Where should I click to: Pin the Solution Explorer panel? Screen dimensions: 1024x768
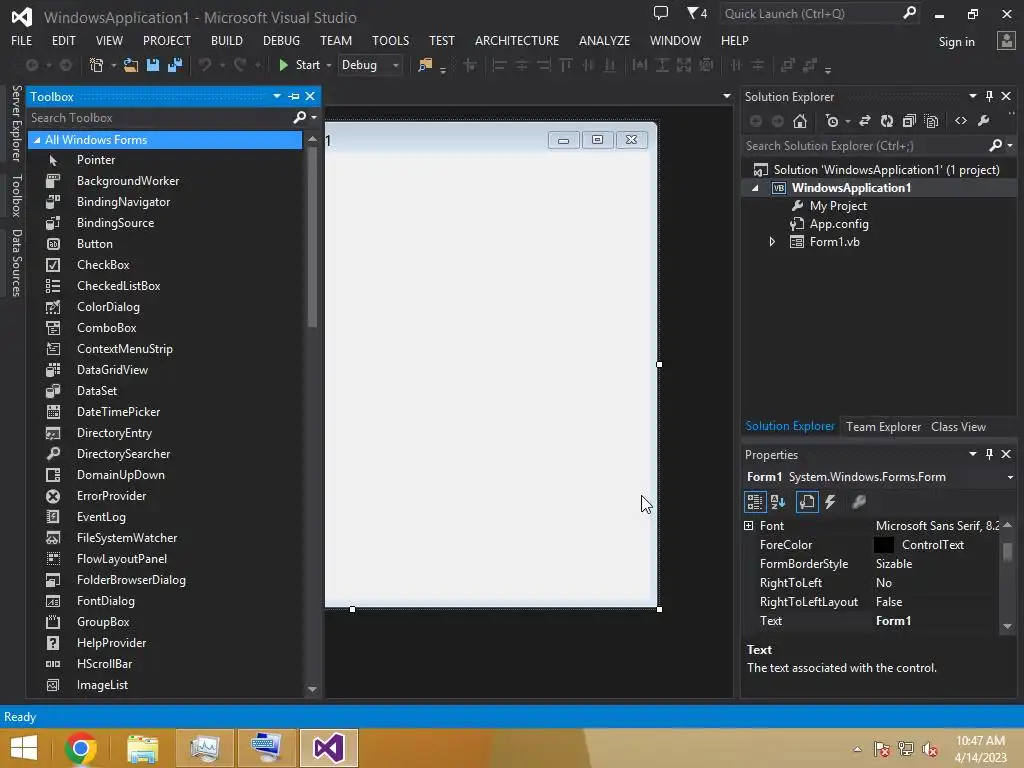pyautogui.click(x=989, y=97)
